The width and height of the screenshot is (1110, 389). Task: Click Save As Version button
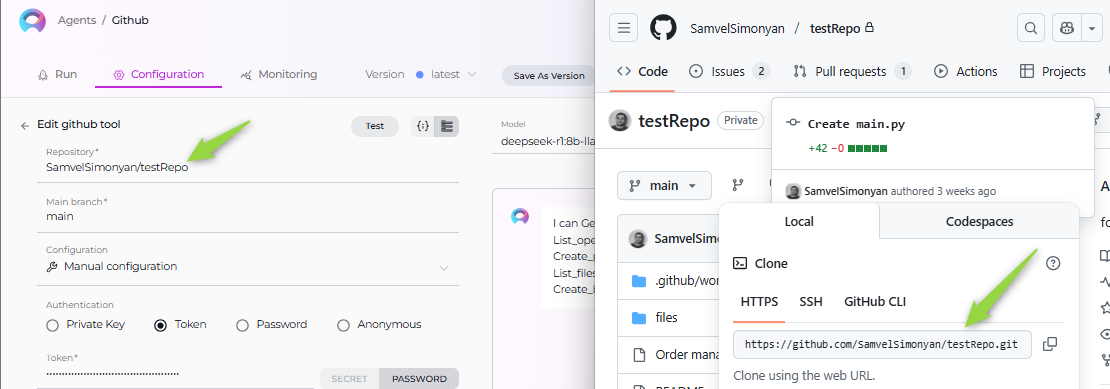pyautogui.click(x=549, y=76)
